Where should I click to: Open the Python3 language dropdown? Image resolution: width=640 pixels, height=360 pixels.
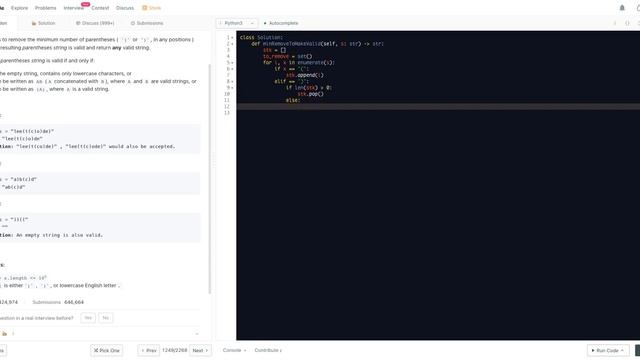236,23
